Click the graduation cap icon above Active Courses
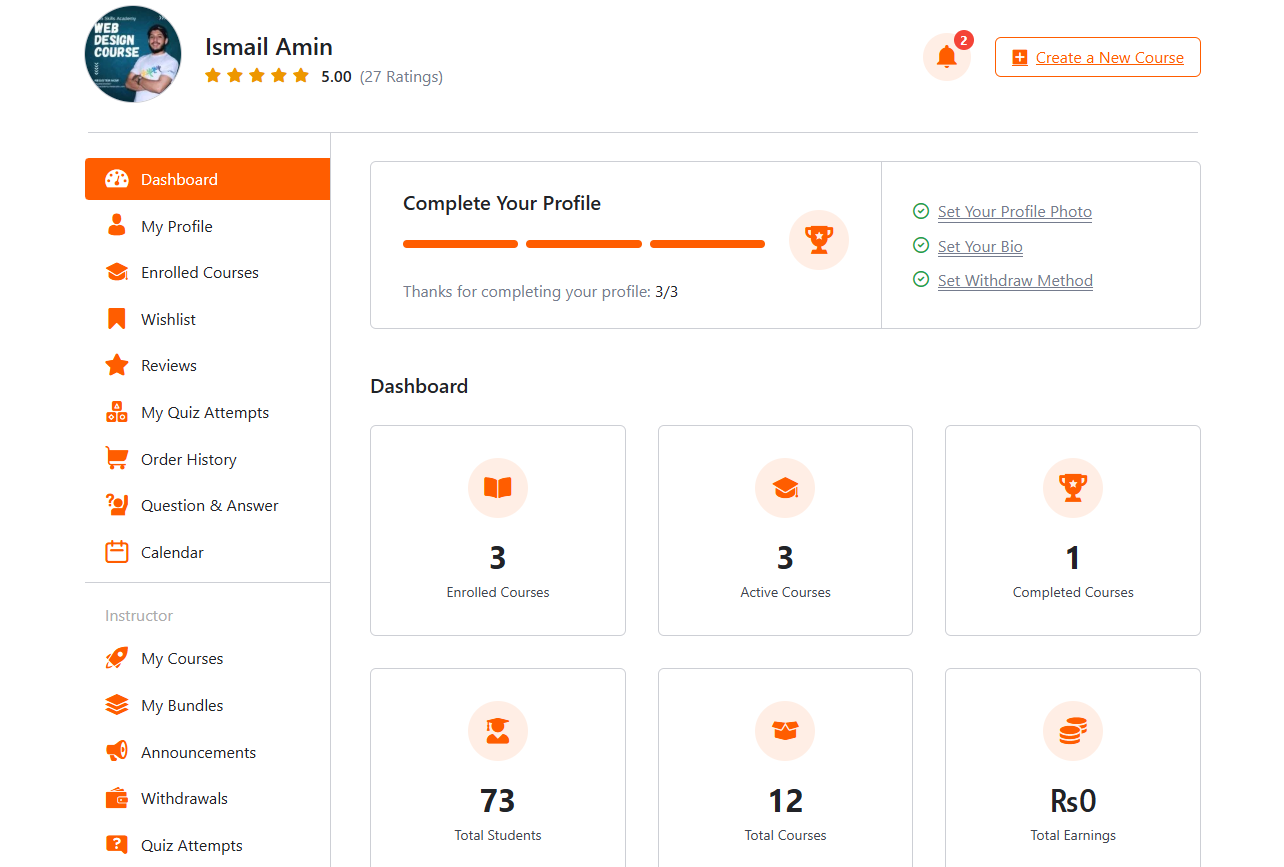Viewport: 1284px width, 867px height. tap(785, 488)
